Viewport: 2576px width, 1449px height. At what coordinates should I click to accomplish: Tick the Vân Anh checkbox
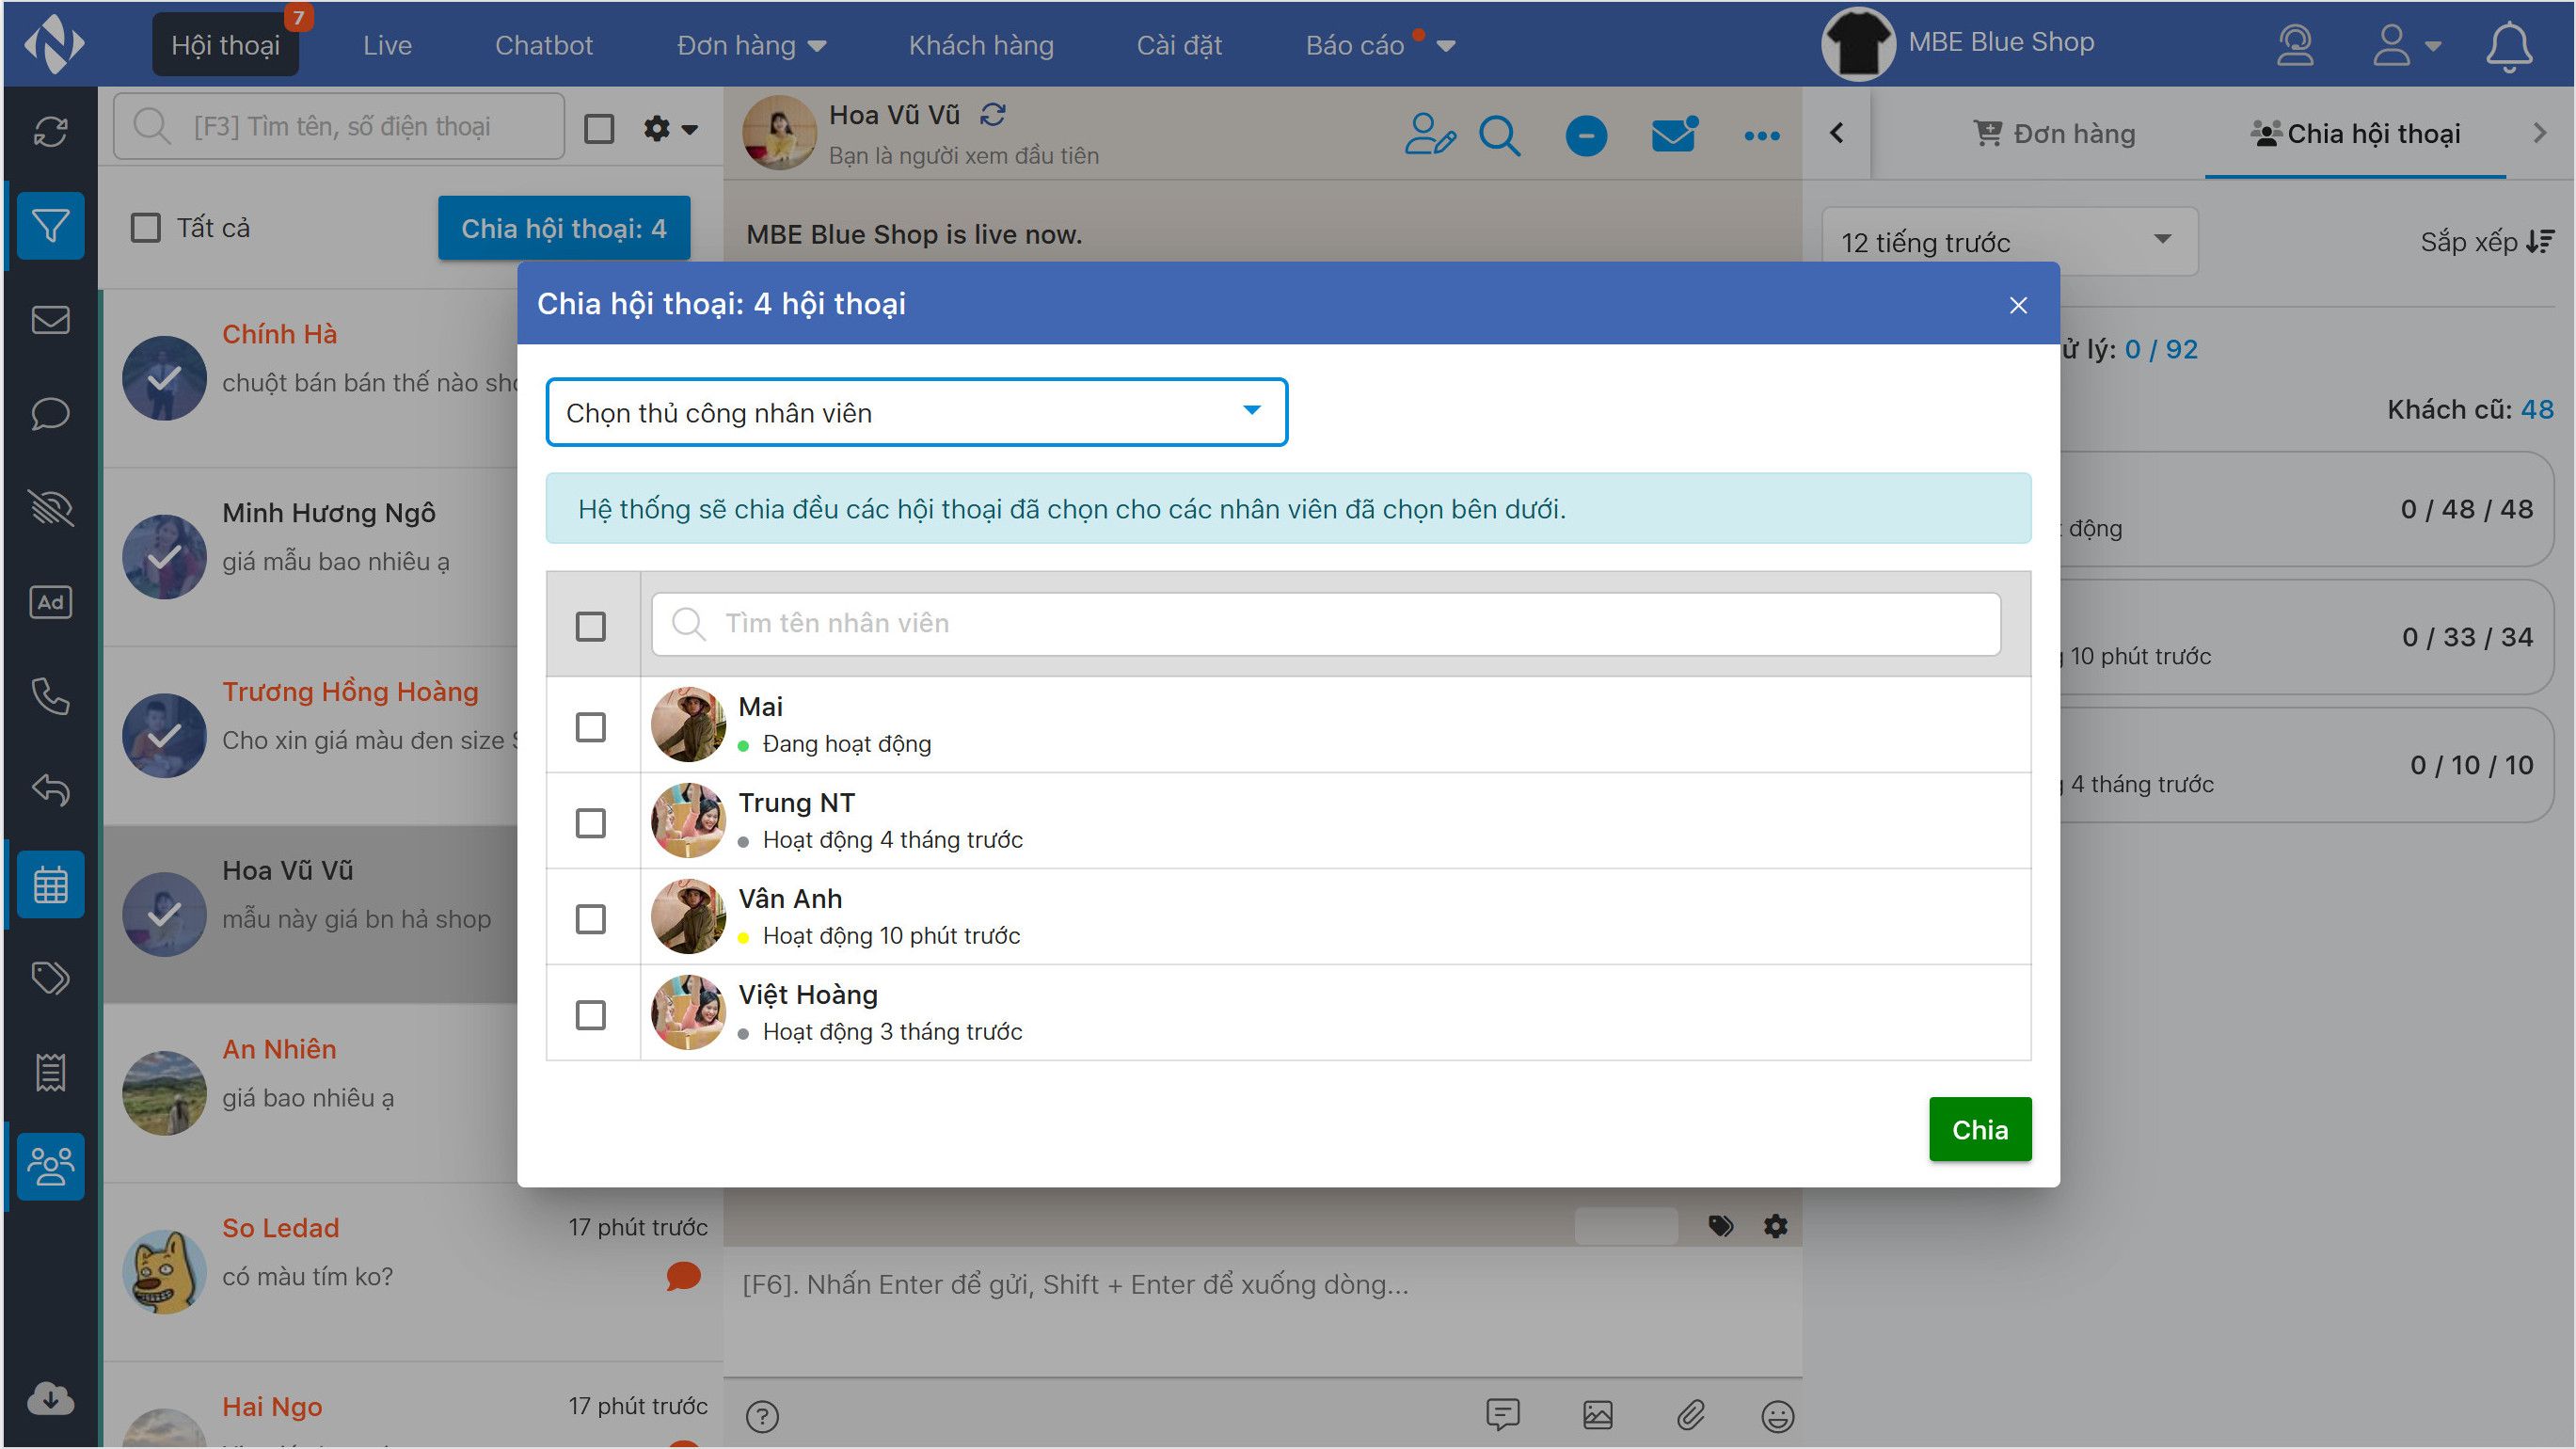pos(591,919)
